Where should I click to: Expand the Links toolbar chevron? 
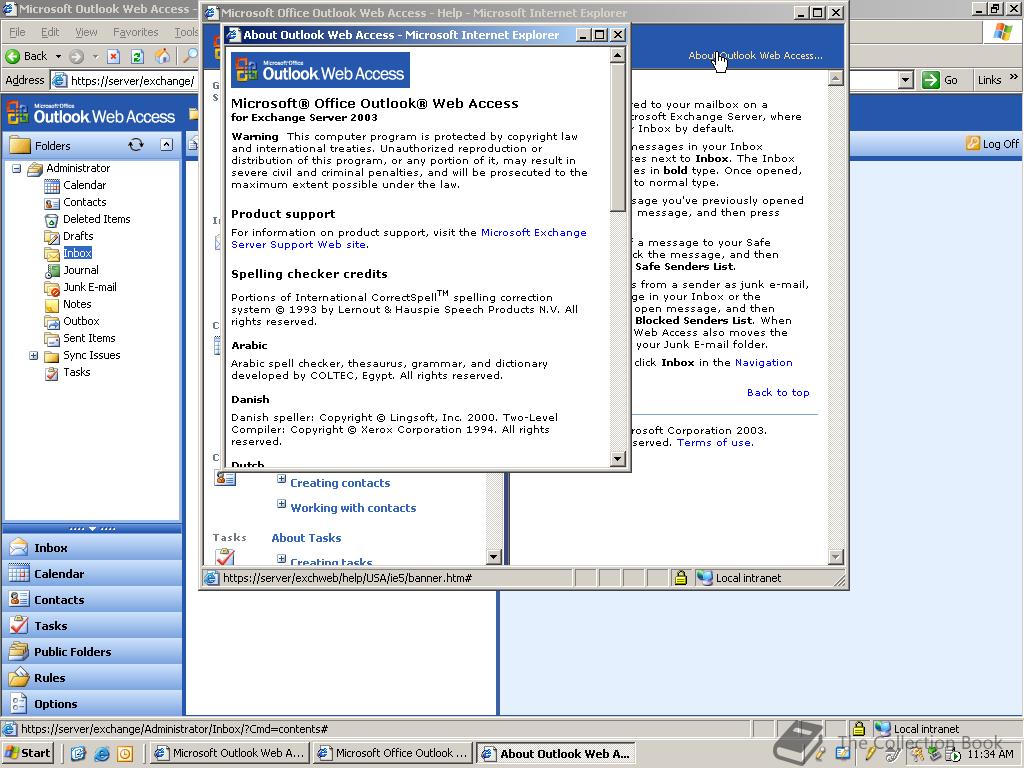point(1014,77)
